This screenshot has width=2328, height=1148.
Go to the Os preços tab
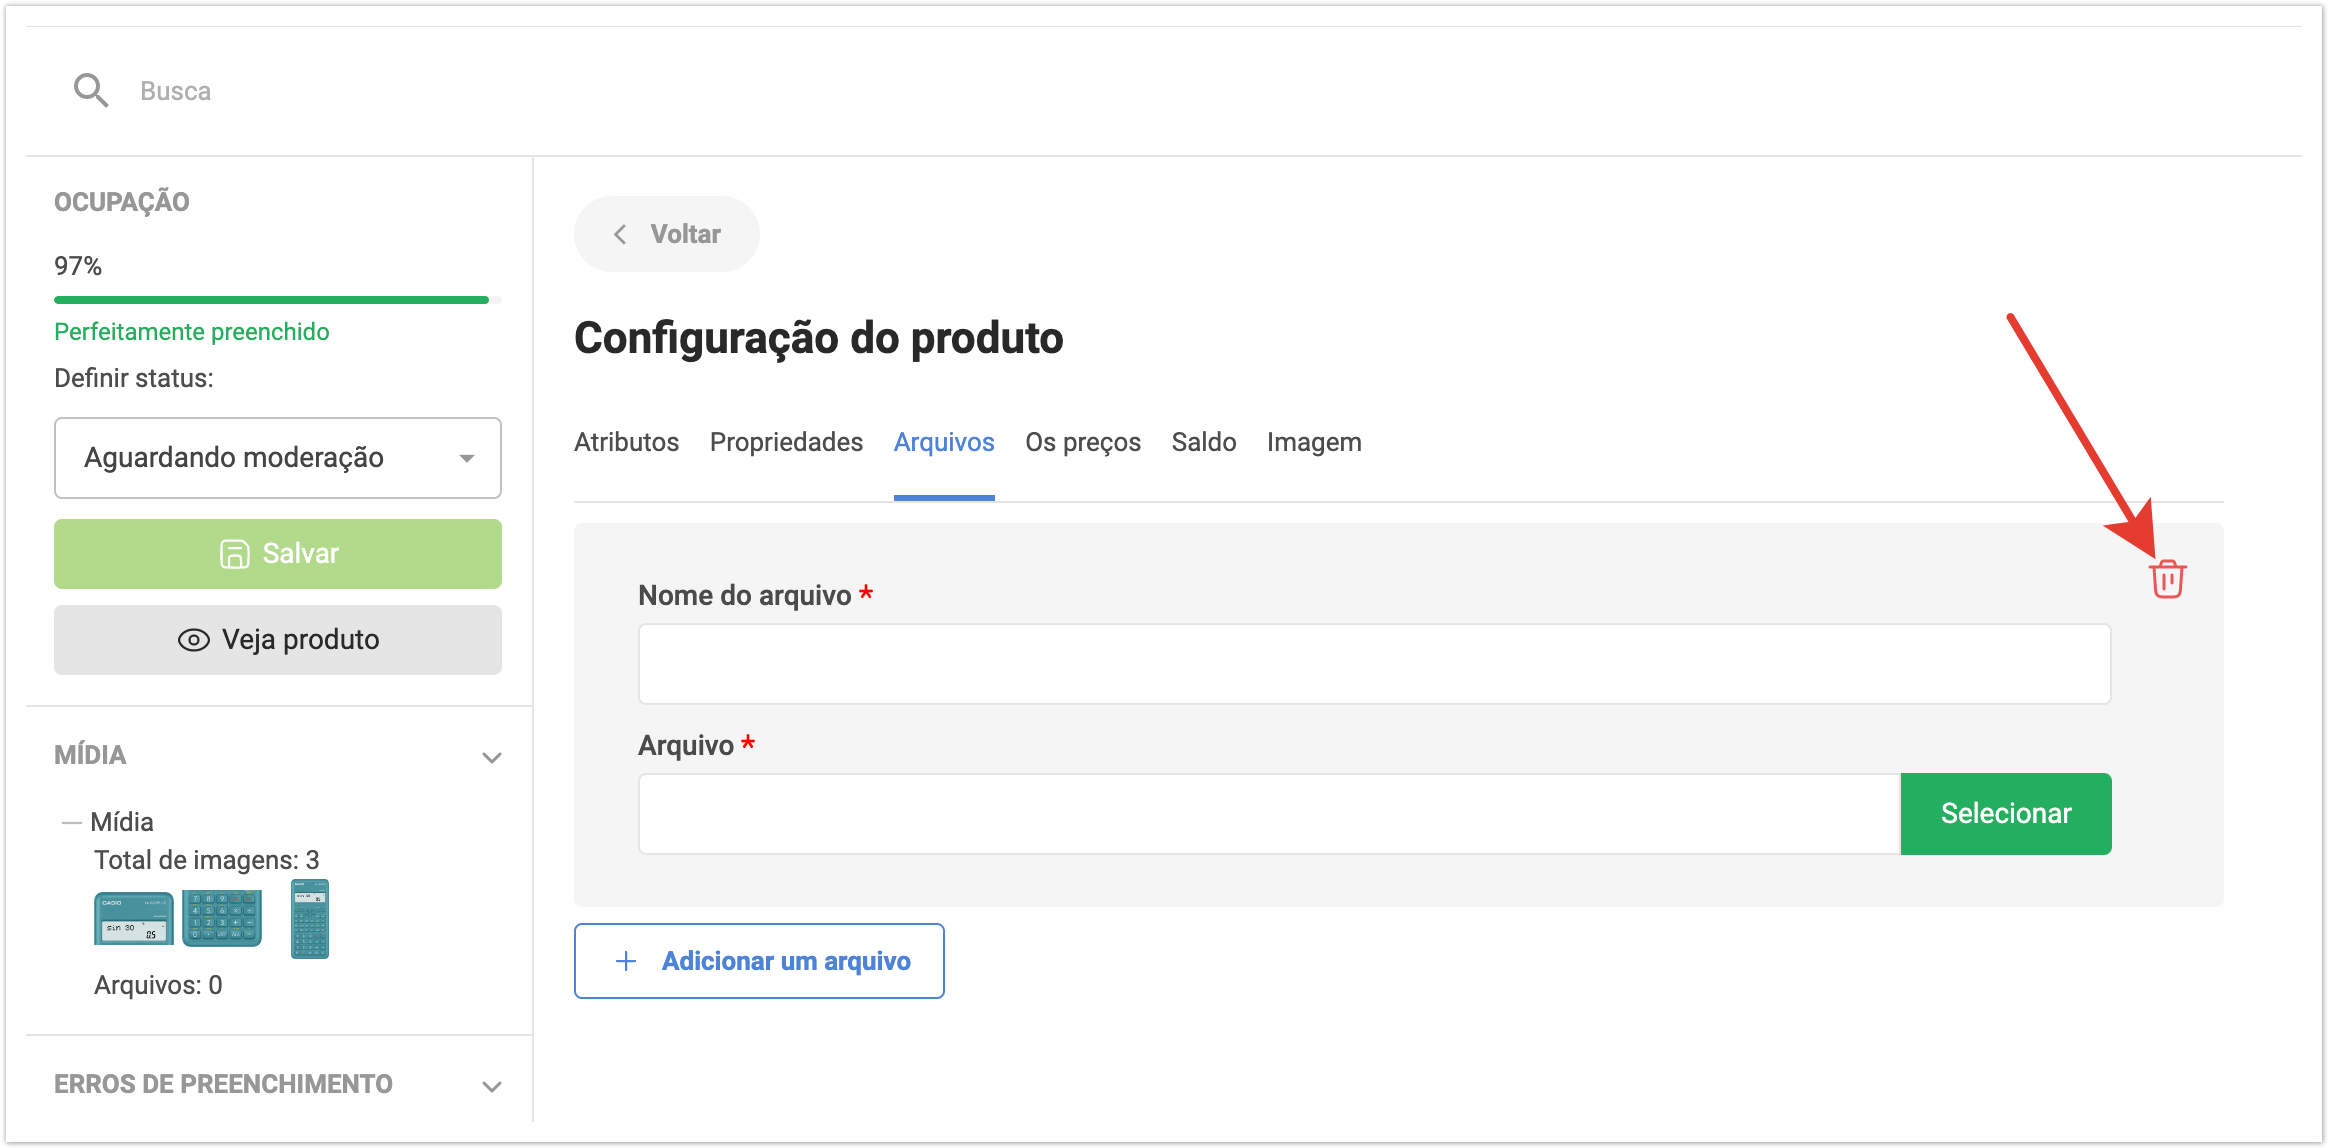(x=1082, y=442)
